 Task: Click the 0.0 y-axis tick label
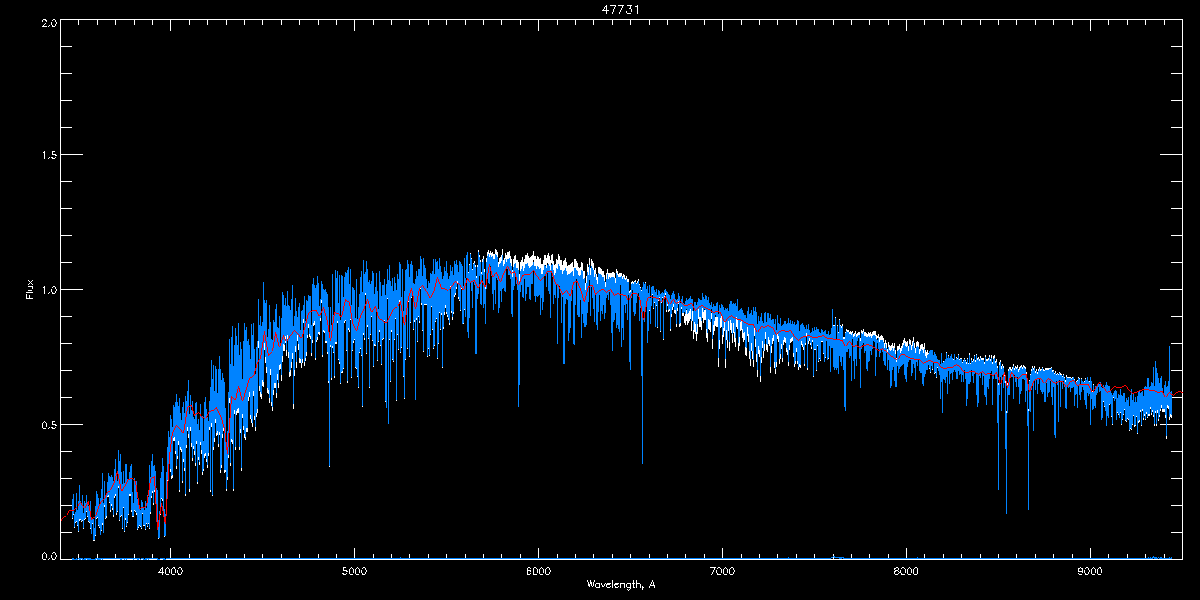[x=47, y=556]
